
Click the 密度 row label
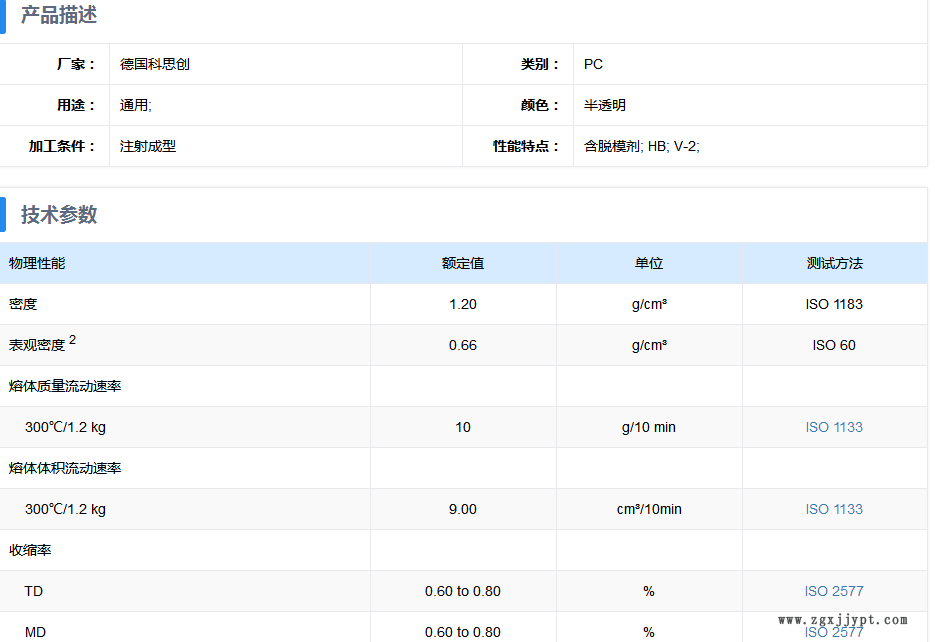pos(23,304)
